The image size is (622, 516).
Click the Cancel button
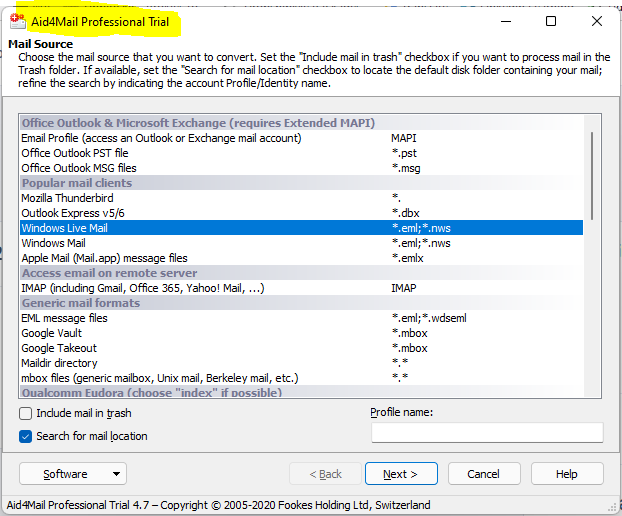[x=484, y=474]
